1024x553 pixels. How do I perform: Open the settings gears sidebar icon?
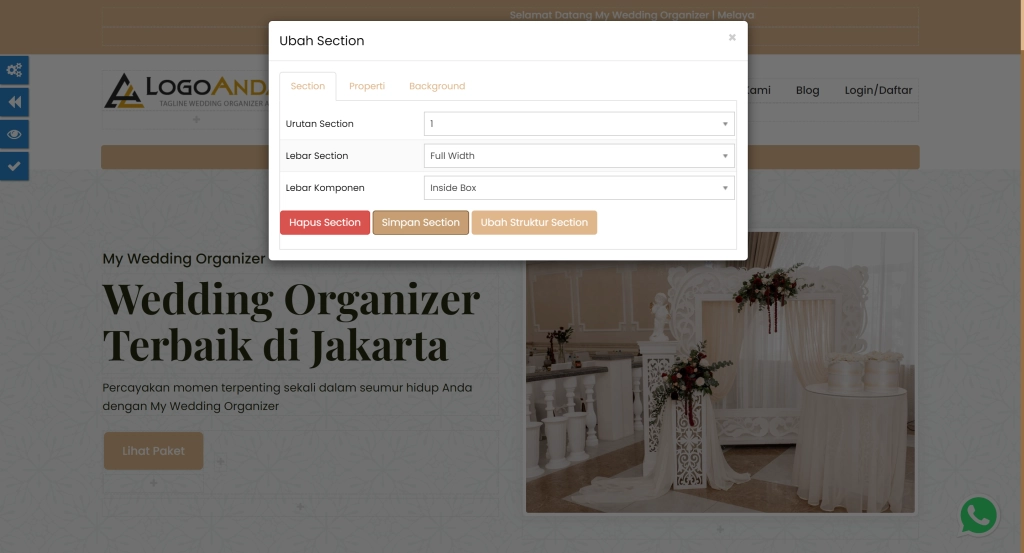14,70
